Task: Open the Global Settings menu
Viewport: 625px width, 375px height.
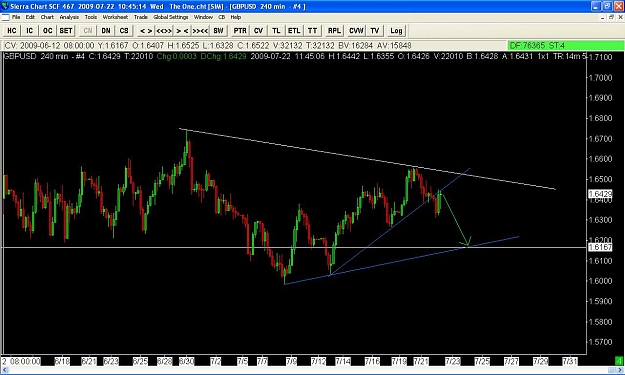Action: (171, 17)
